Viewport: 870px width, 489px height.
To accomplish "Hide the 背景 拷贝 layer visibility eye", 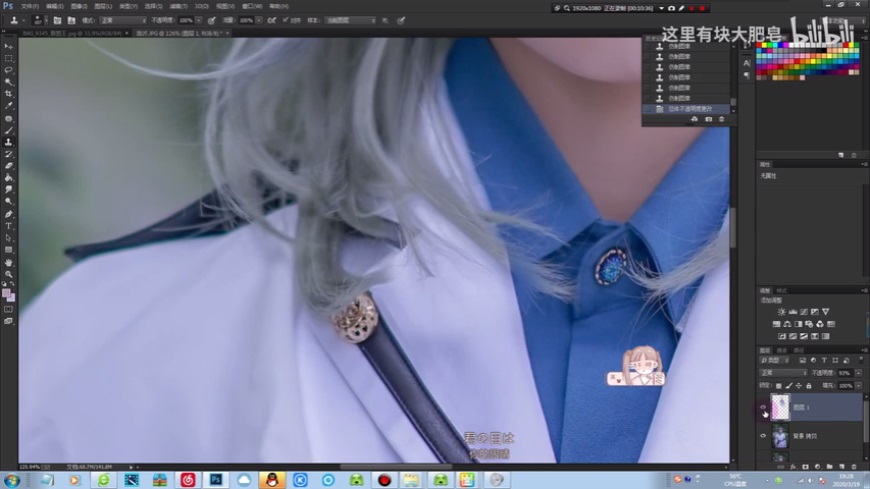I will click(763, 436).
